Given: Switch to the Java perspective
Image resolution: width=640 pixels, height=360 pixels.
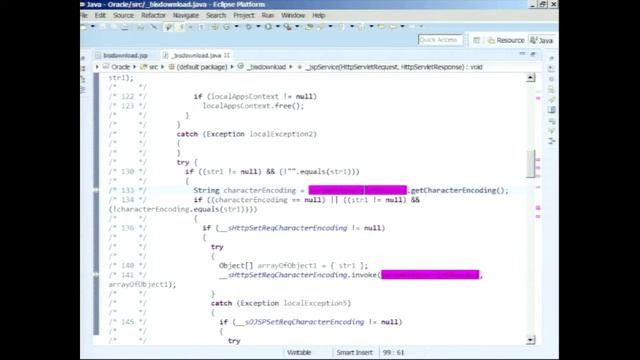Looking at the screenshot, I should (x=542, y=40).
